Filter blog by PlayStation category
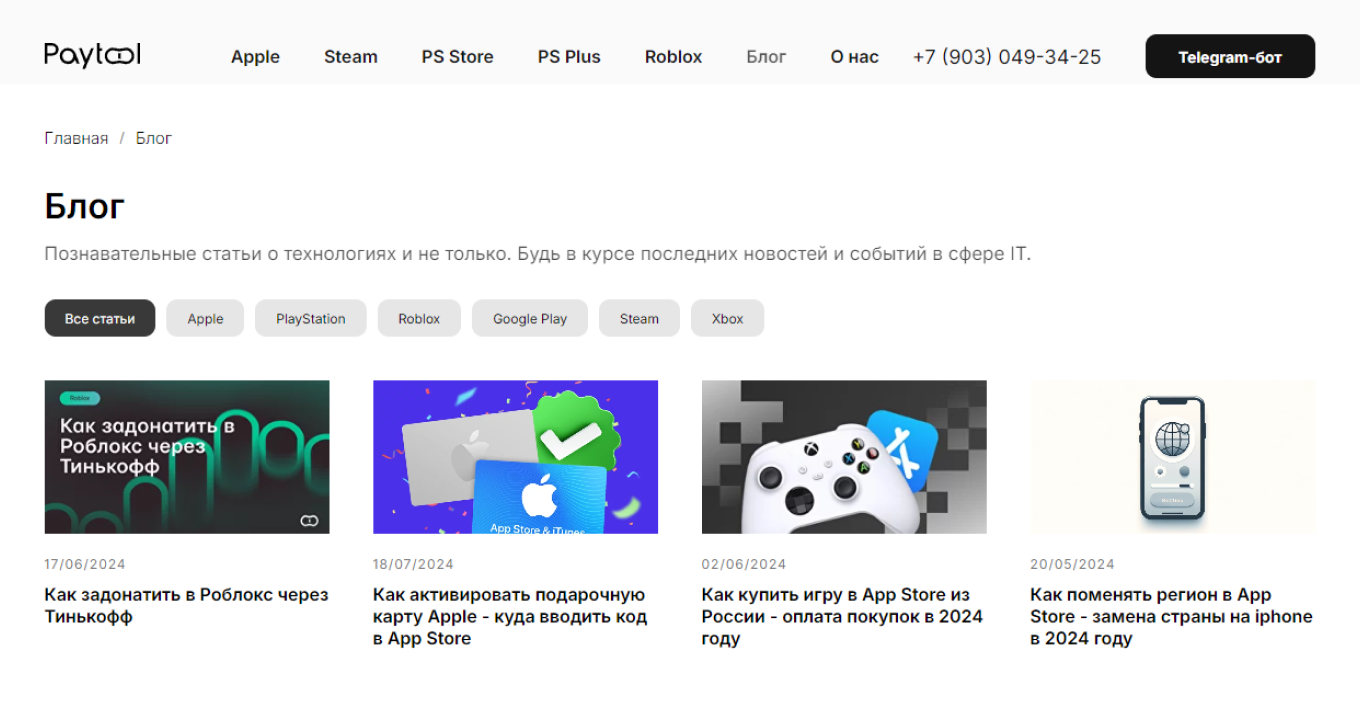This screenshot has width=1360, height=713. pyautogui.click(x=310, y=319)
